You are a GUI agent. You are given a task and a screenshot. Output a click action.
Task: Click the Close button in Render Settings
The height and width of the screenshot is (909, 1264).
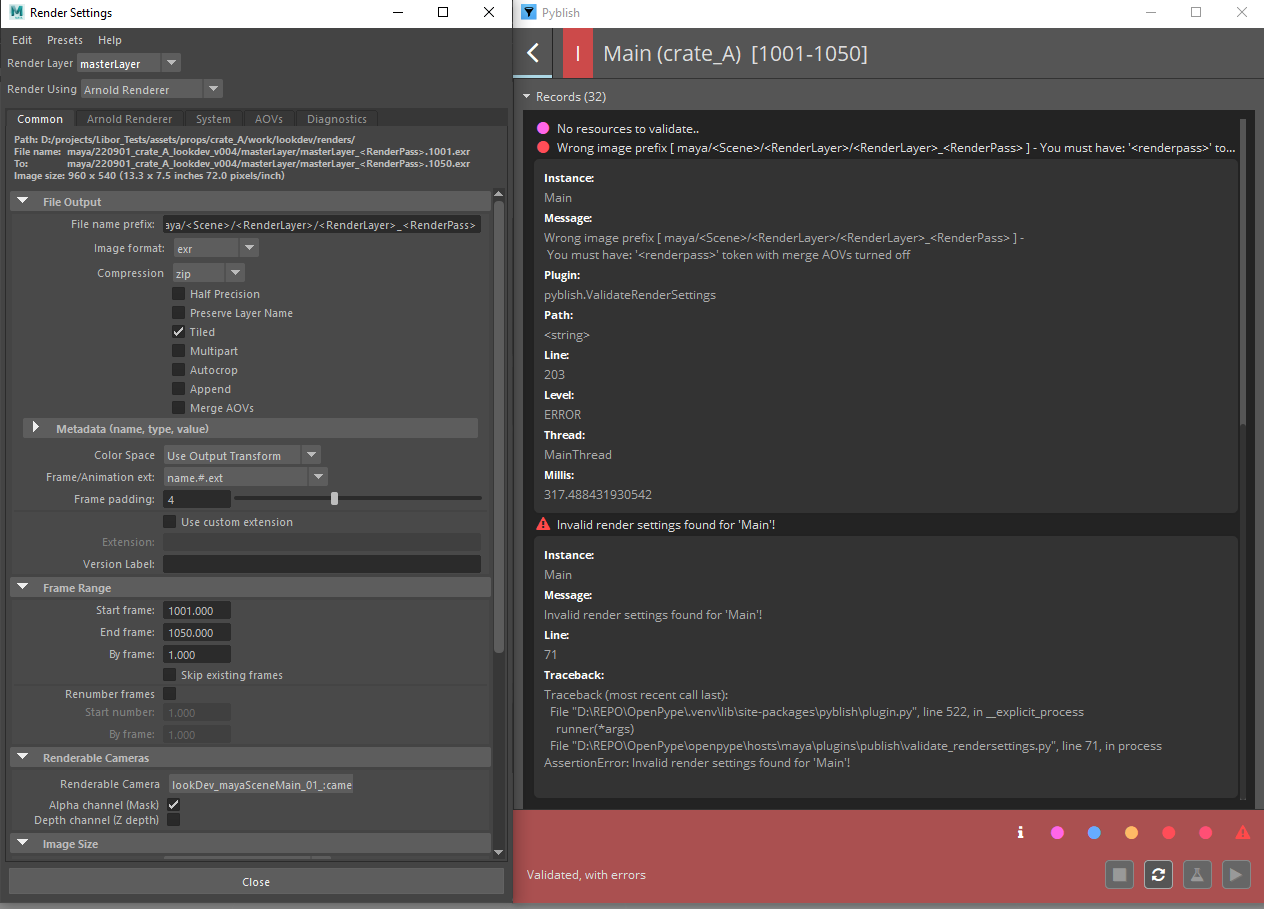(256, 881)
